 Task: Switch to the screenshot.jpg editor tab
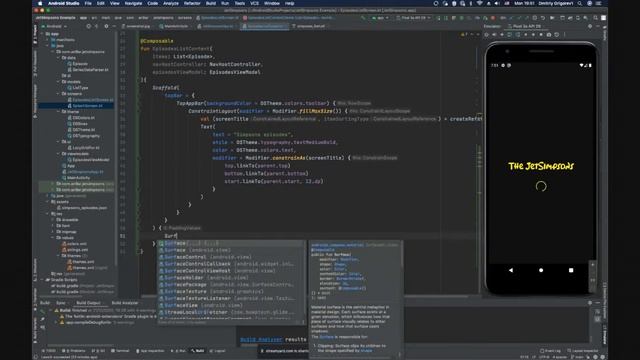click(136, 26)
